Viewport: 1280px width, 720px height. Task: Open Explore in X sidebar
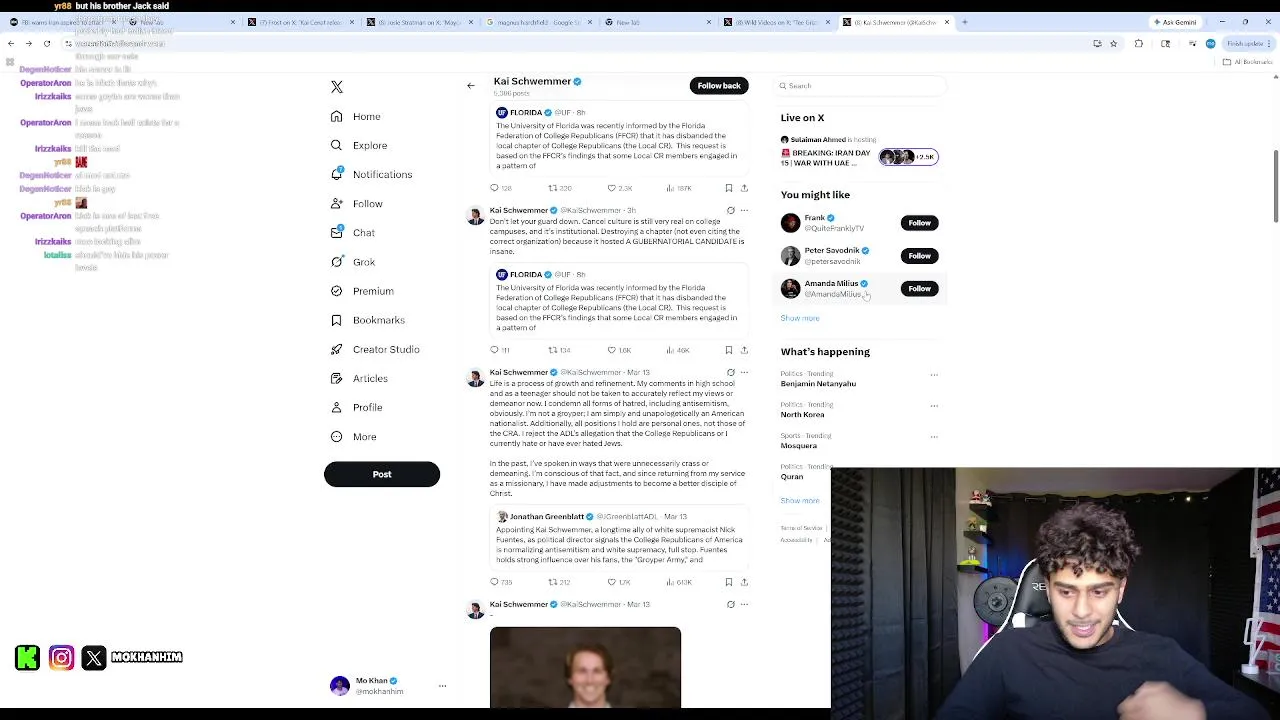tap(359, 146)
